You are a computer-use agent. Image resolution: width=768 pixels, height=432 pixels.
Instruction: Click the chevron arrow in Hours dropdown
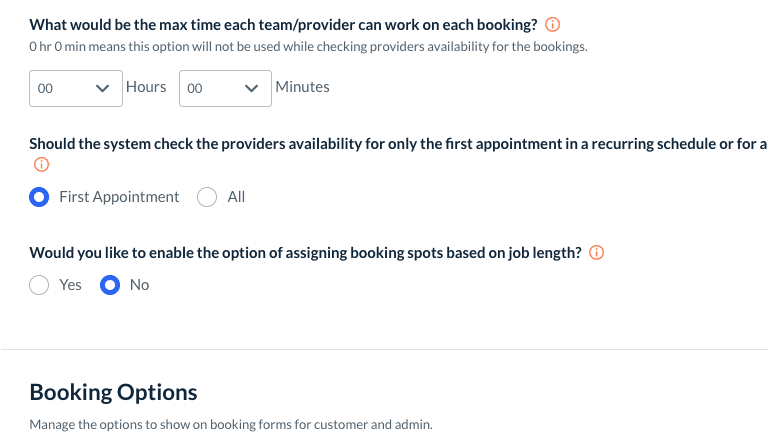(102, 88)
